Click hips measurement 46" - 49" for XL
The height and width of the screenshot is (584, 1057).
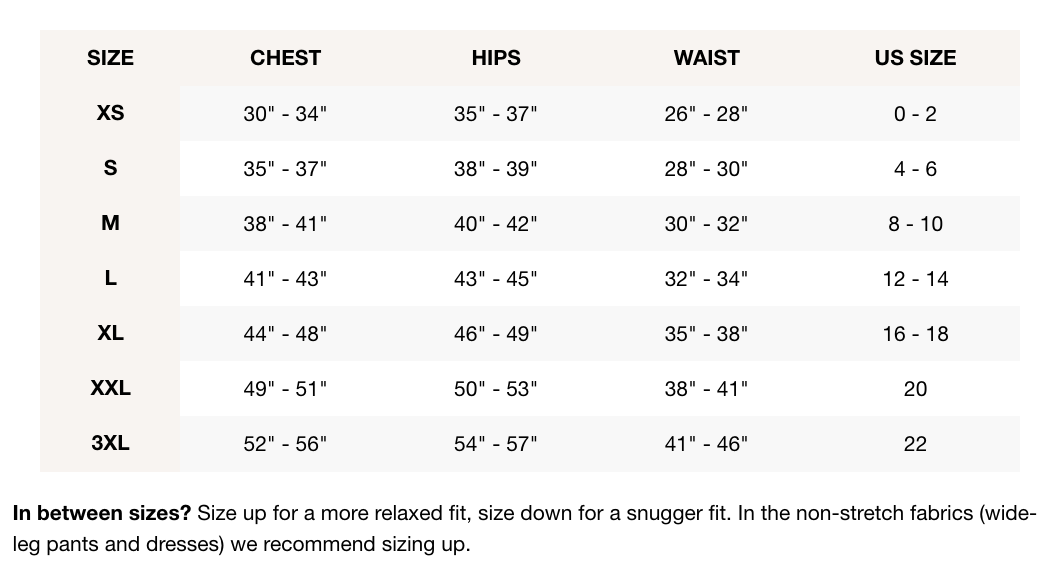click(x=496, y=334)
